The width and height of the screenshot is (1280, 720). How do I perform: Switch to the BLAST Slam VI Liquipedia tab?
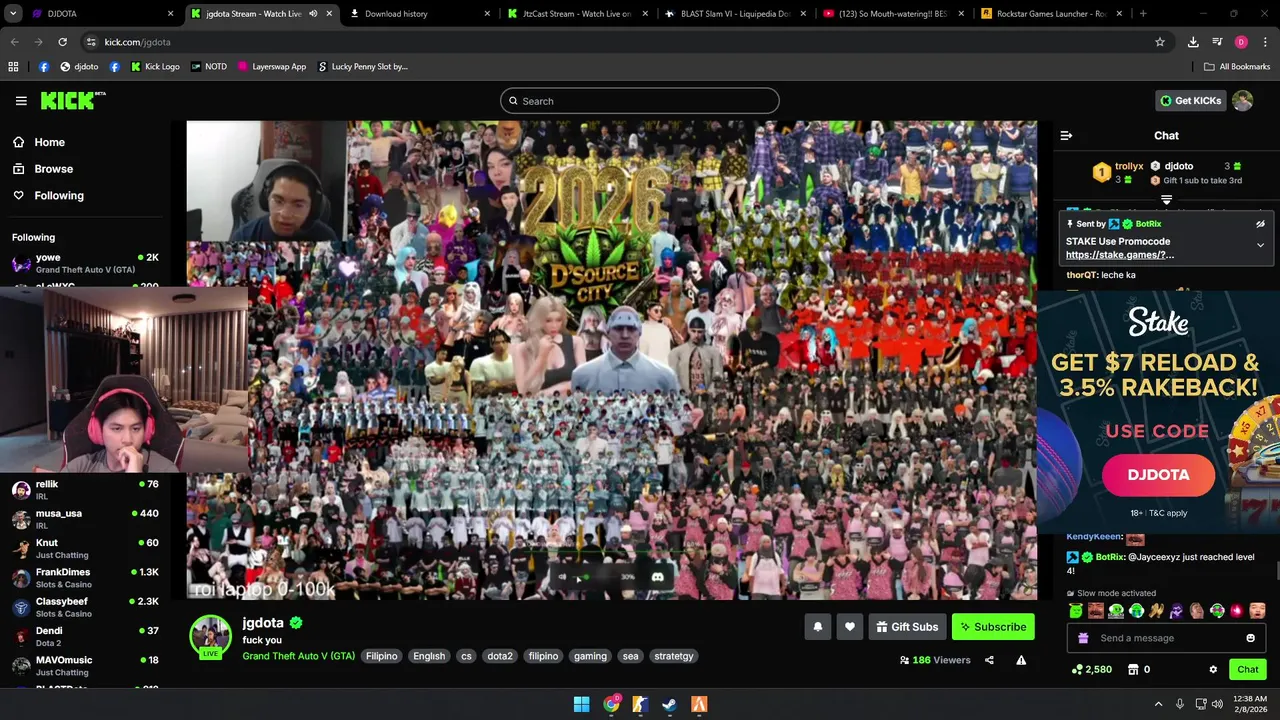pyautogui.click(x=735, y=14)
